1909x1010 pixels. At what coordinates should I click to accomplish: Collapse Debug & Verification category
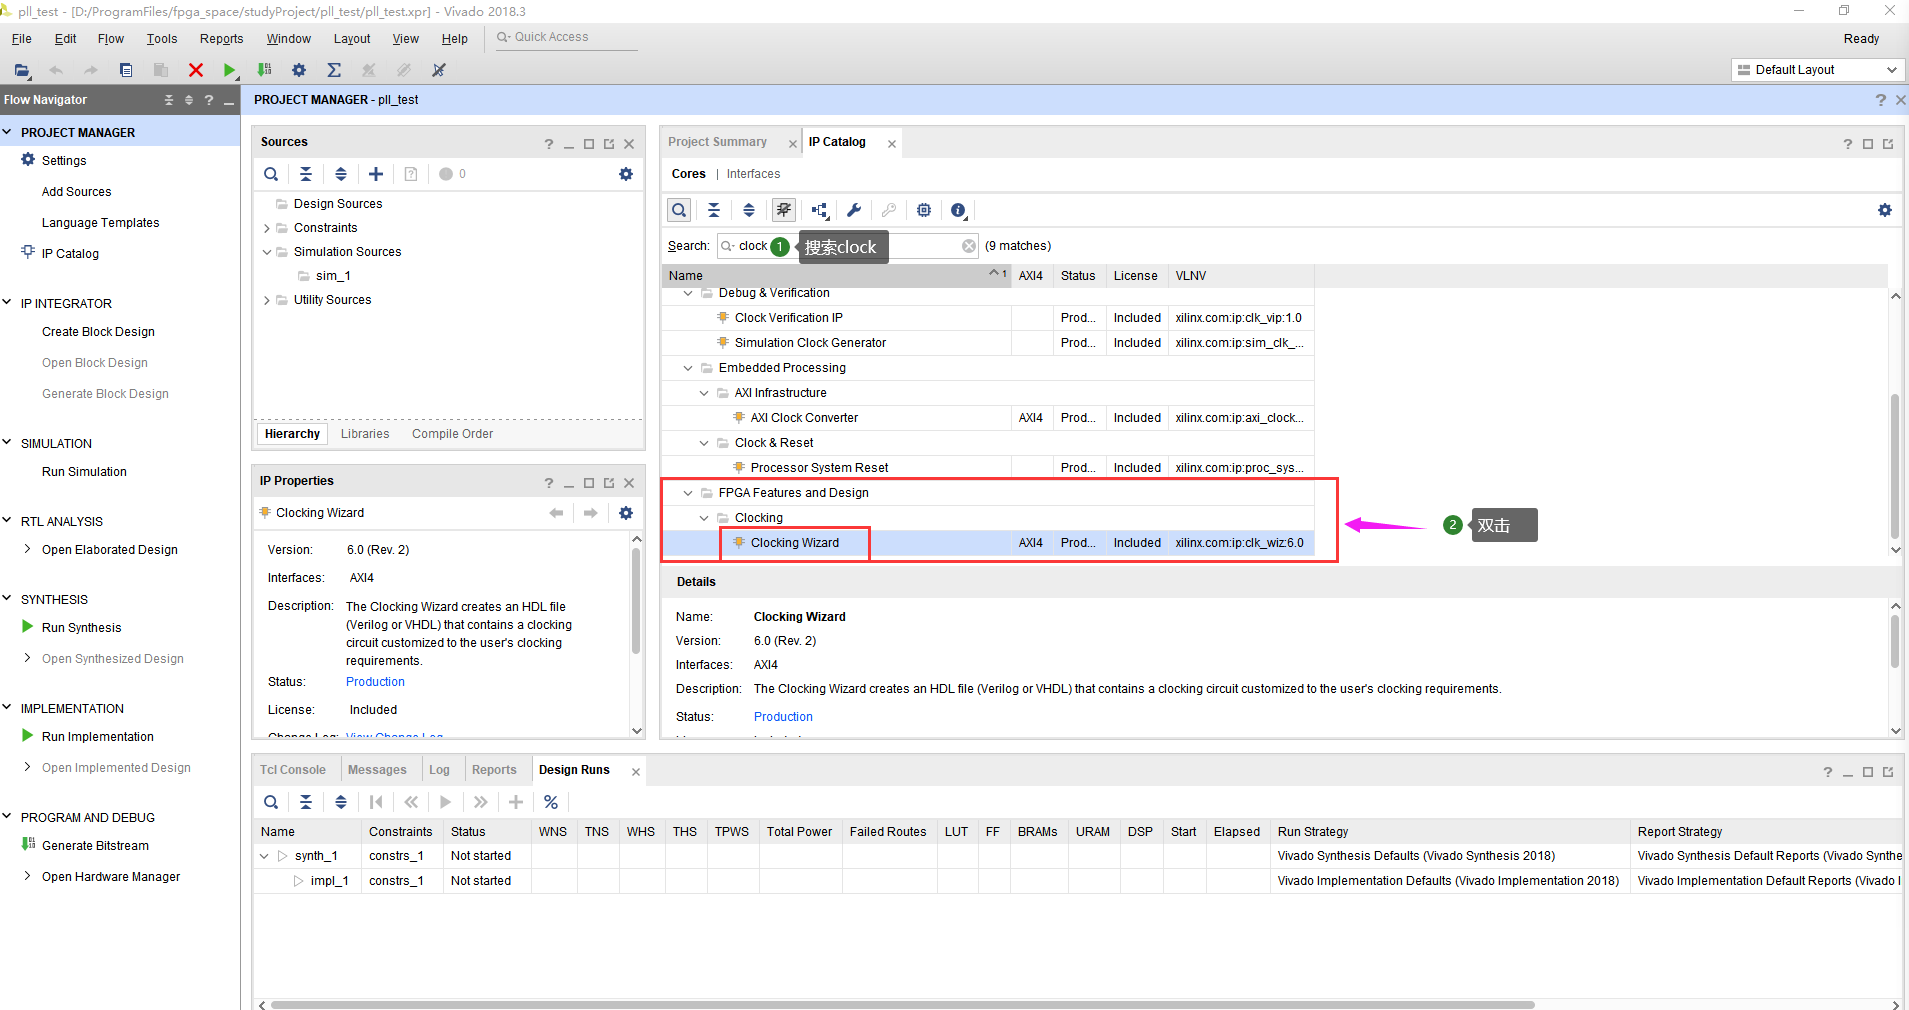point(688,293)
